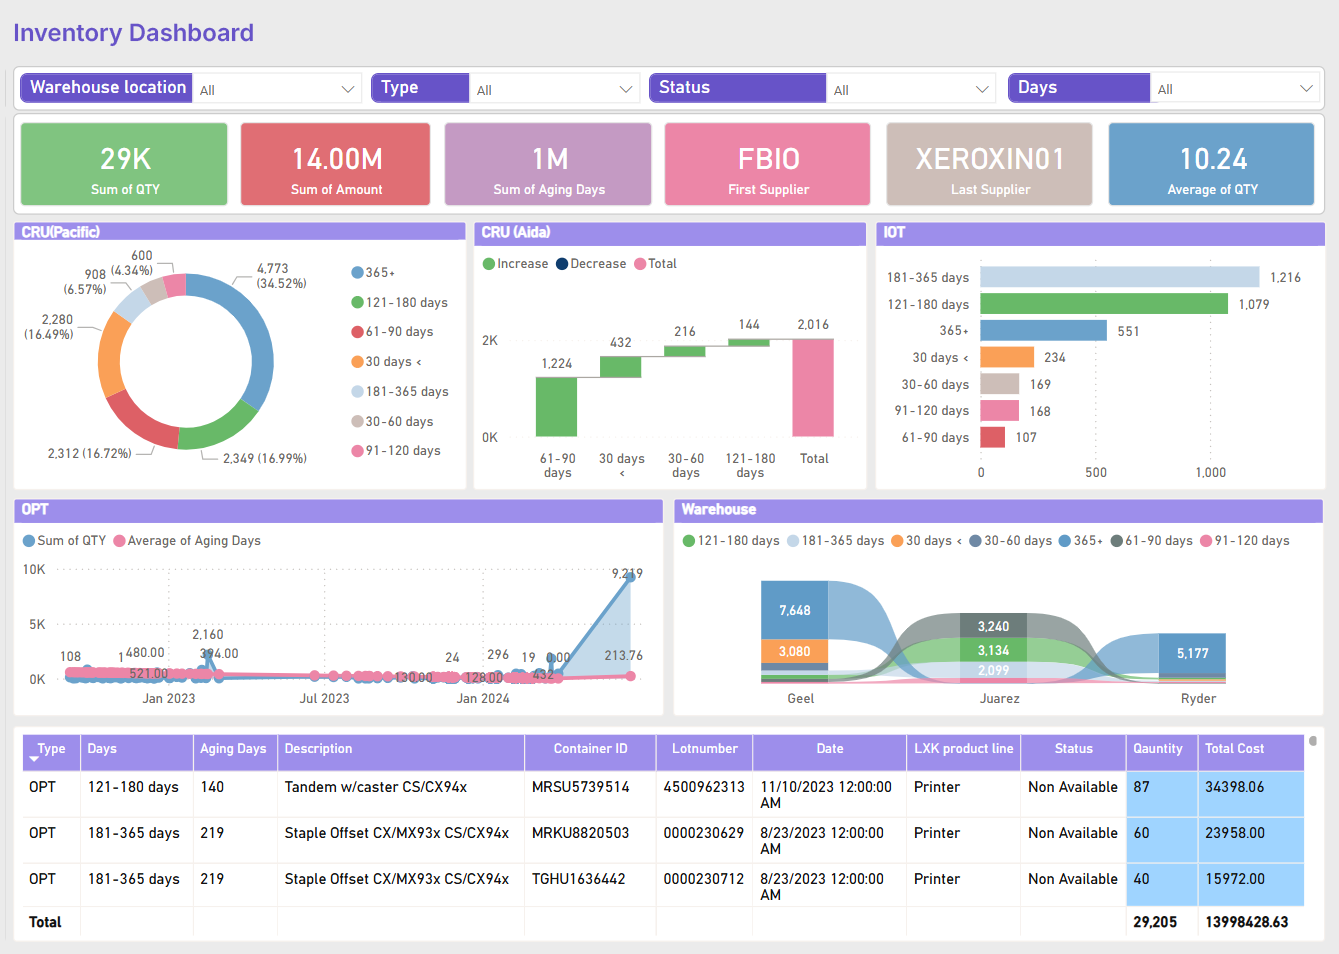Click the Sum of QTY legend dot

tap(29, 541)
